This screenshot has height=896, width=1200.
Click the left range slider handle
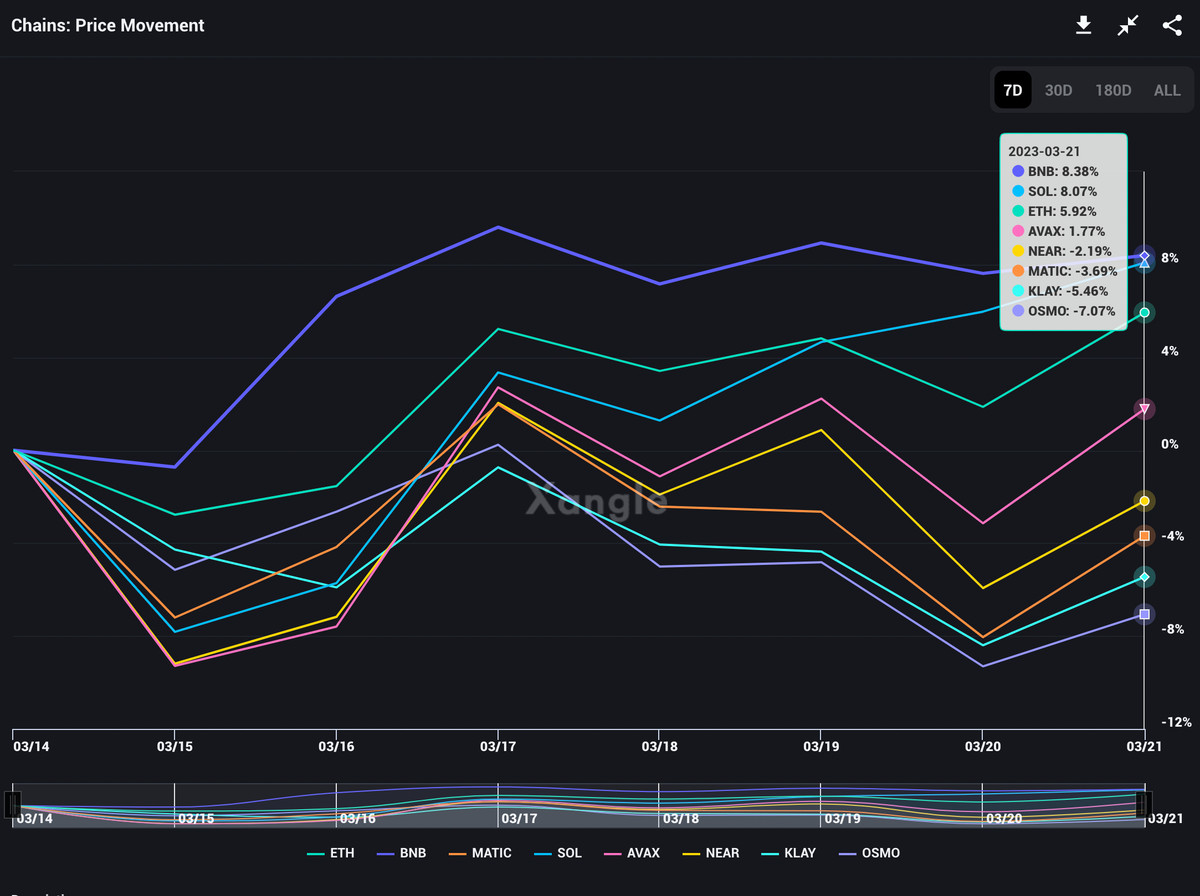point(13,804)
